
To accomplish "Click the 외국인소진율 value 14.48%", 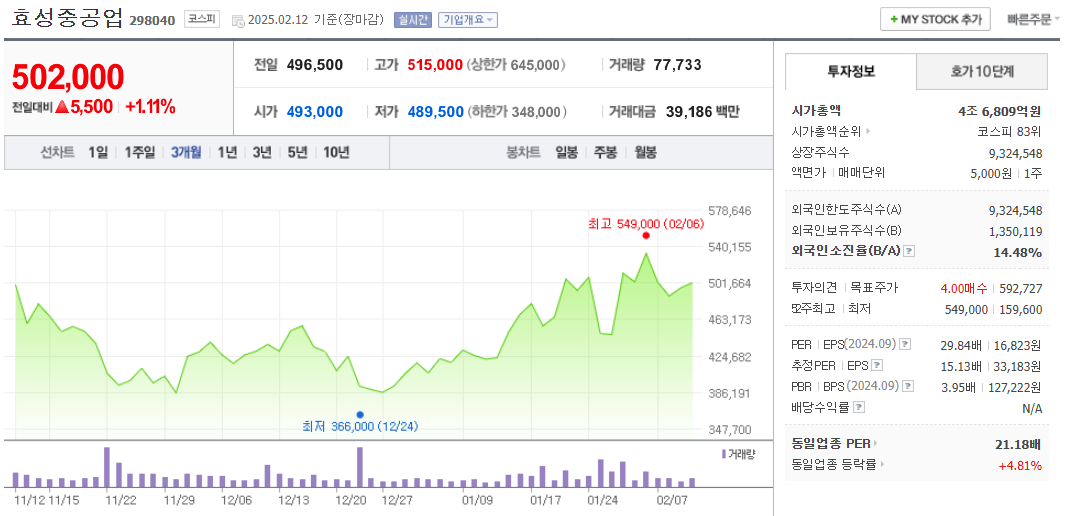I will [x=1018, y=252].
